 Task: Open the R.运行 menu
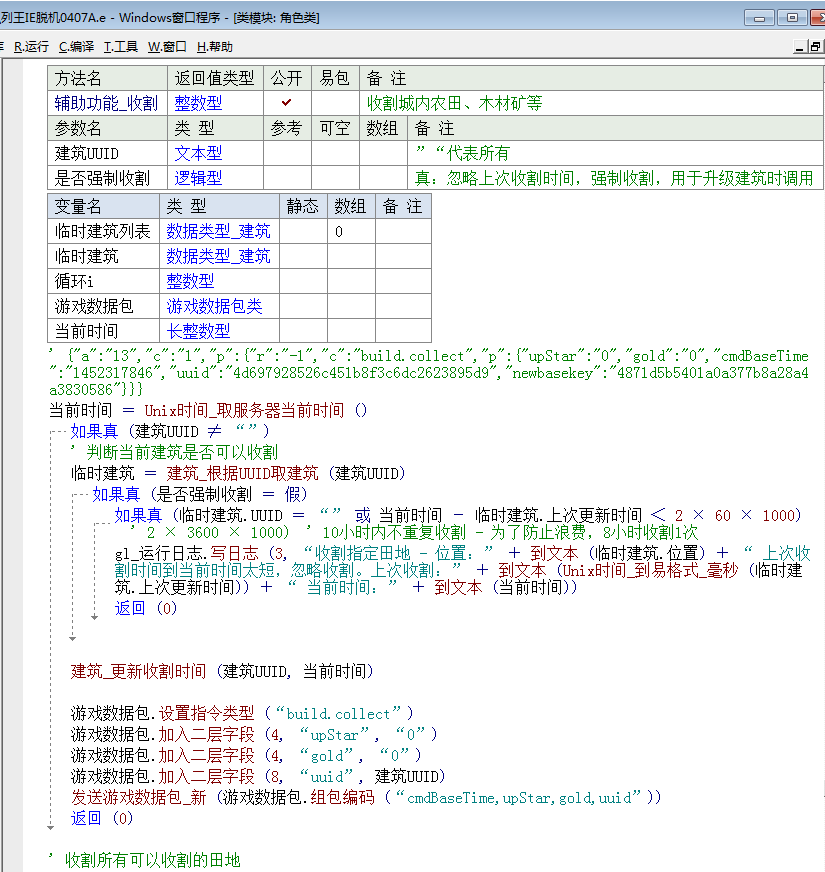31,46
